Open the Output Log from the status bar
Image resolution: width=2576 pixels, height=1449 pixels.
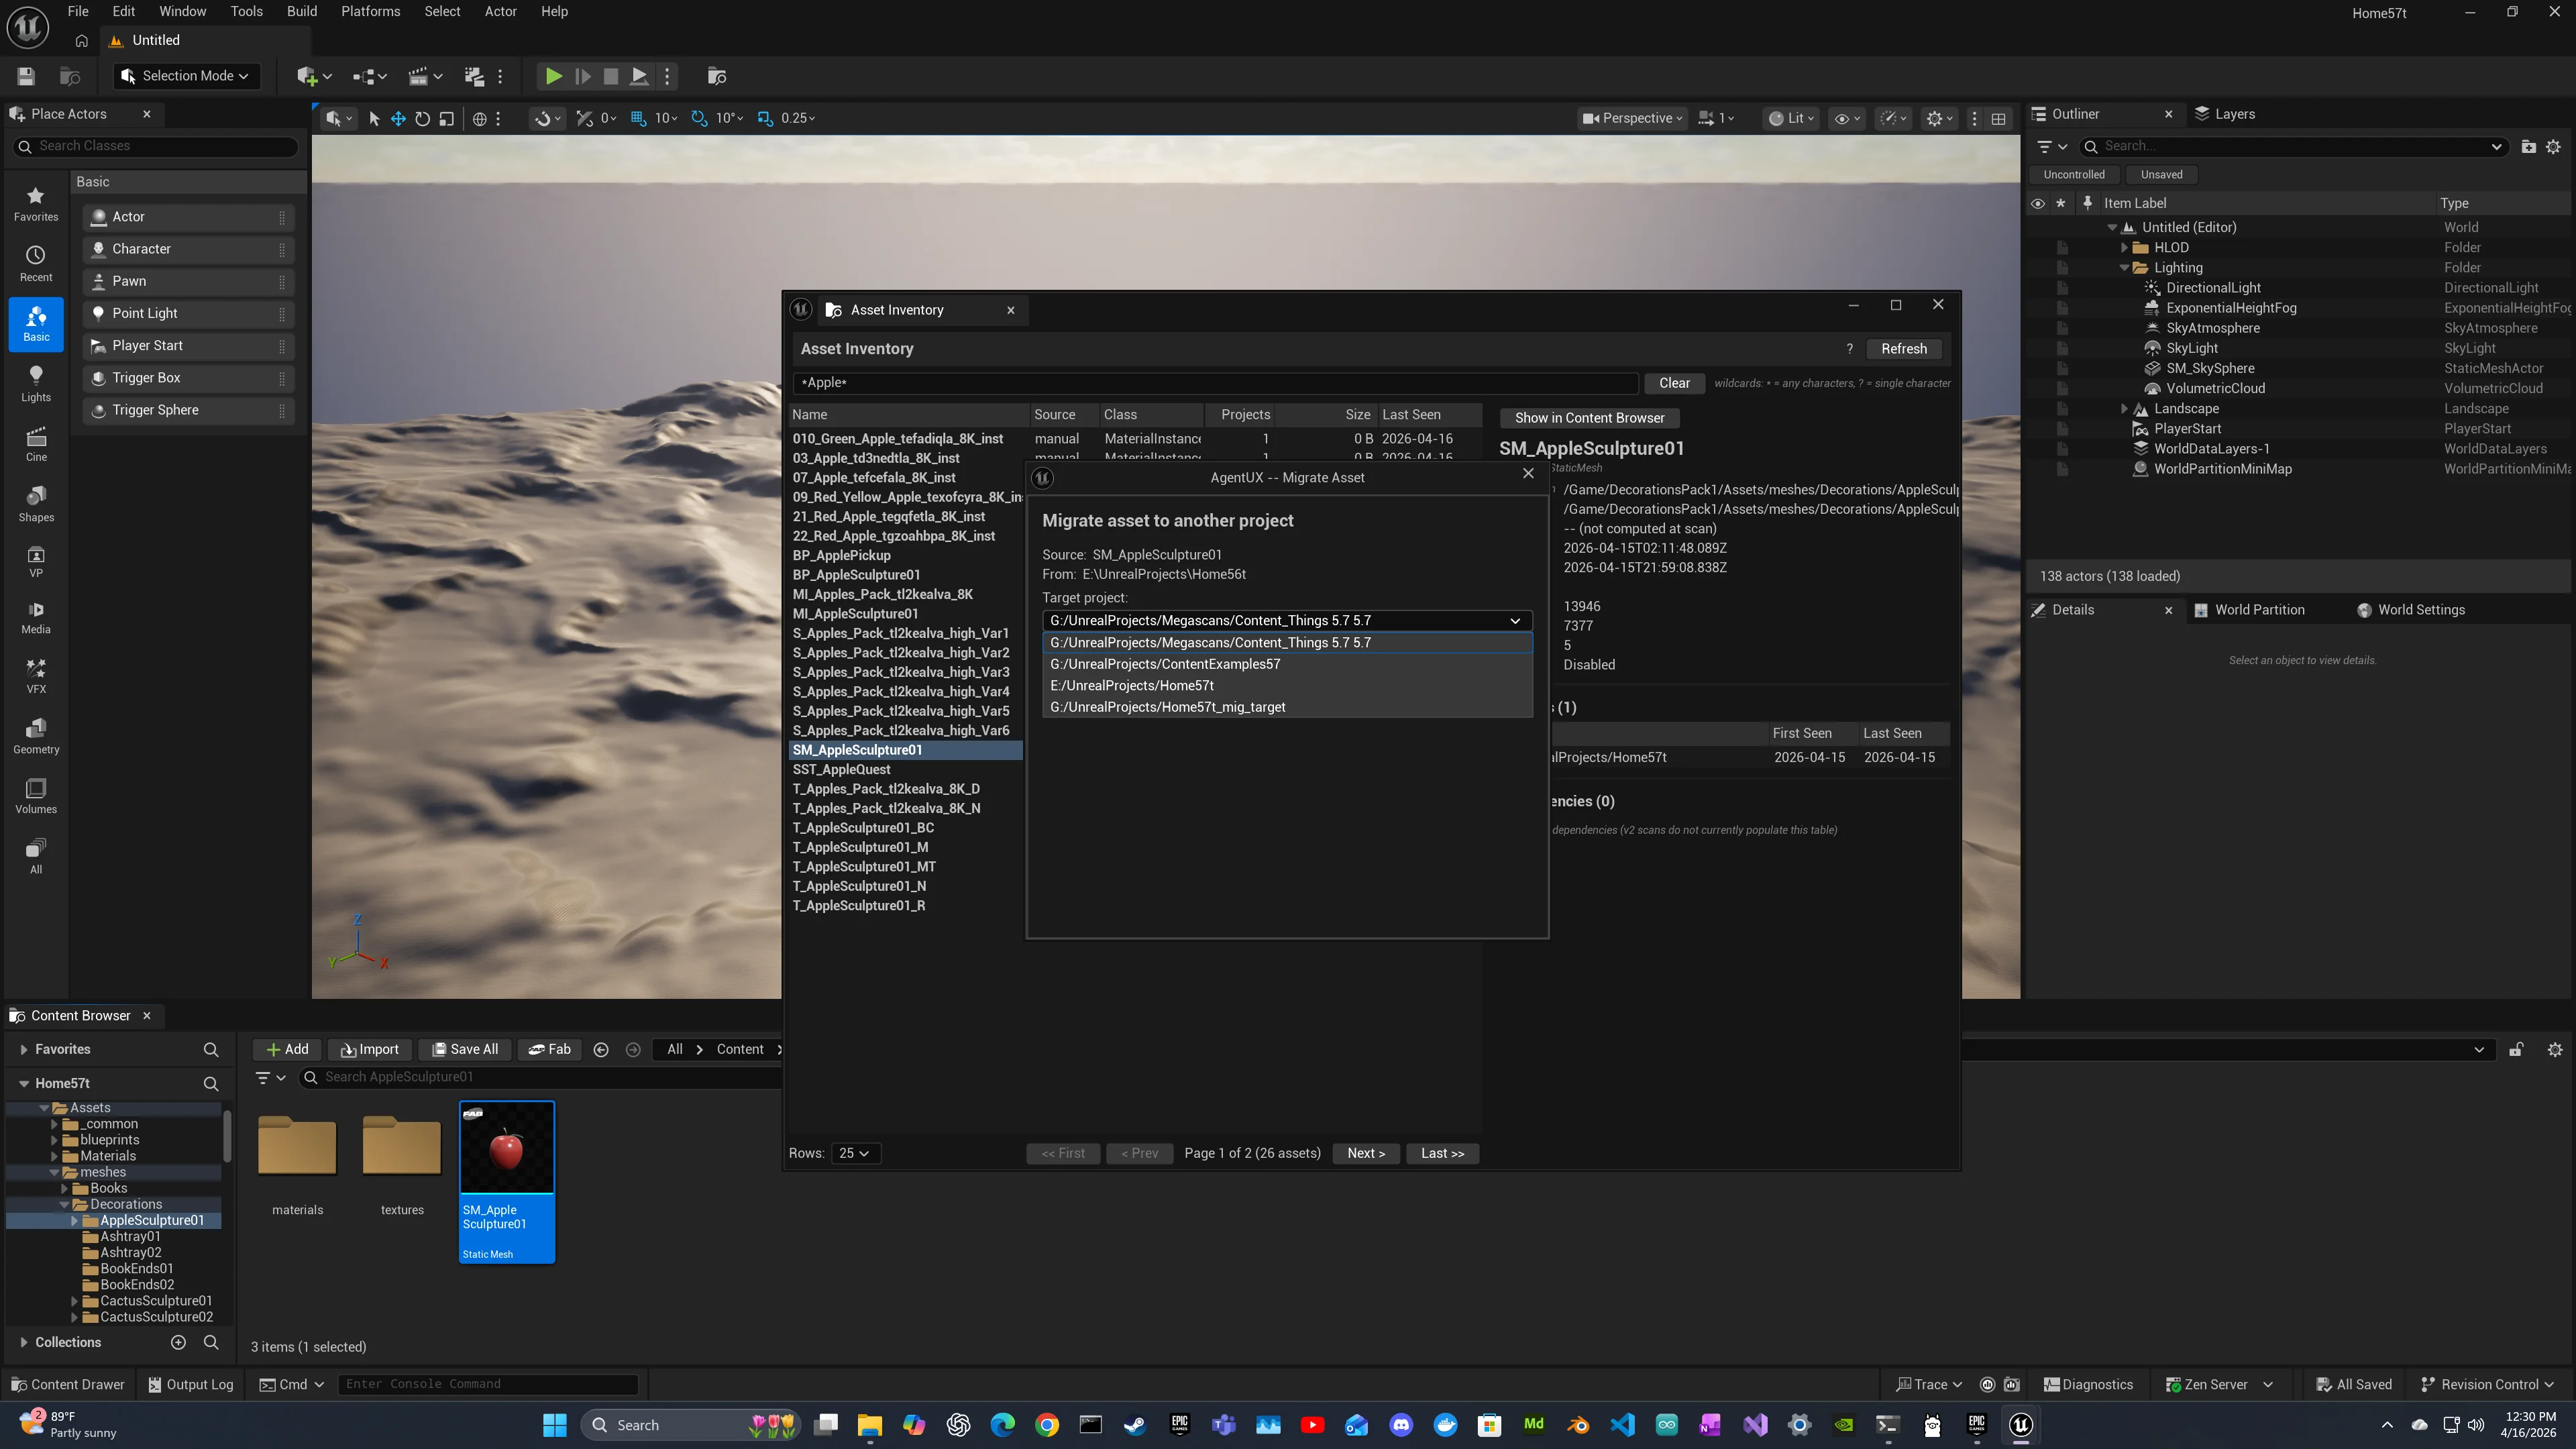click(190, 1385)
